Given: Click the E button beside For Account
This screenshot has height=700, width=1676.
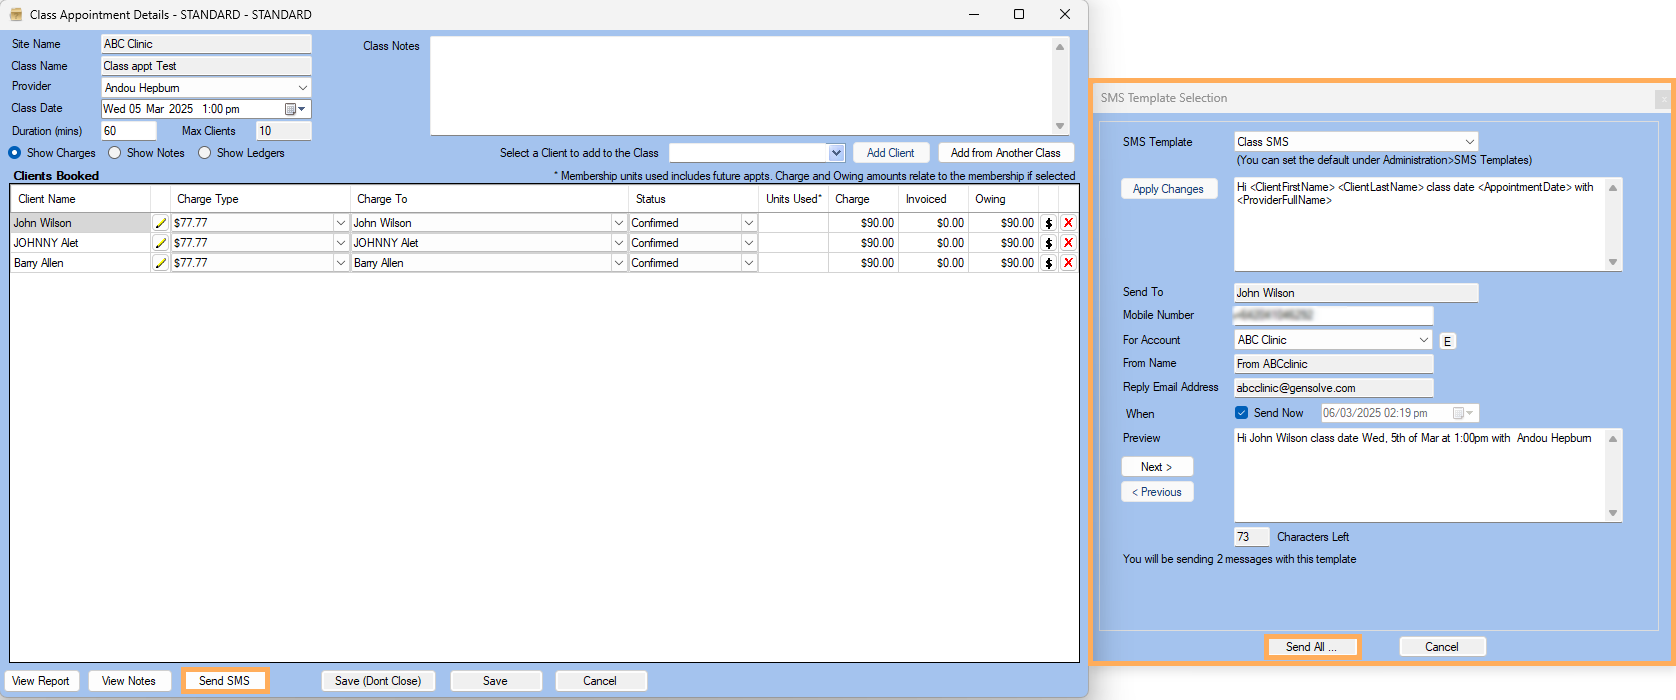Looking at the screenshot, I should (x=1447, y=341).
